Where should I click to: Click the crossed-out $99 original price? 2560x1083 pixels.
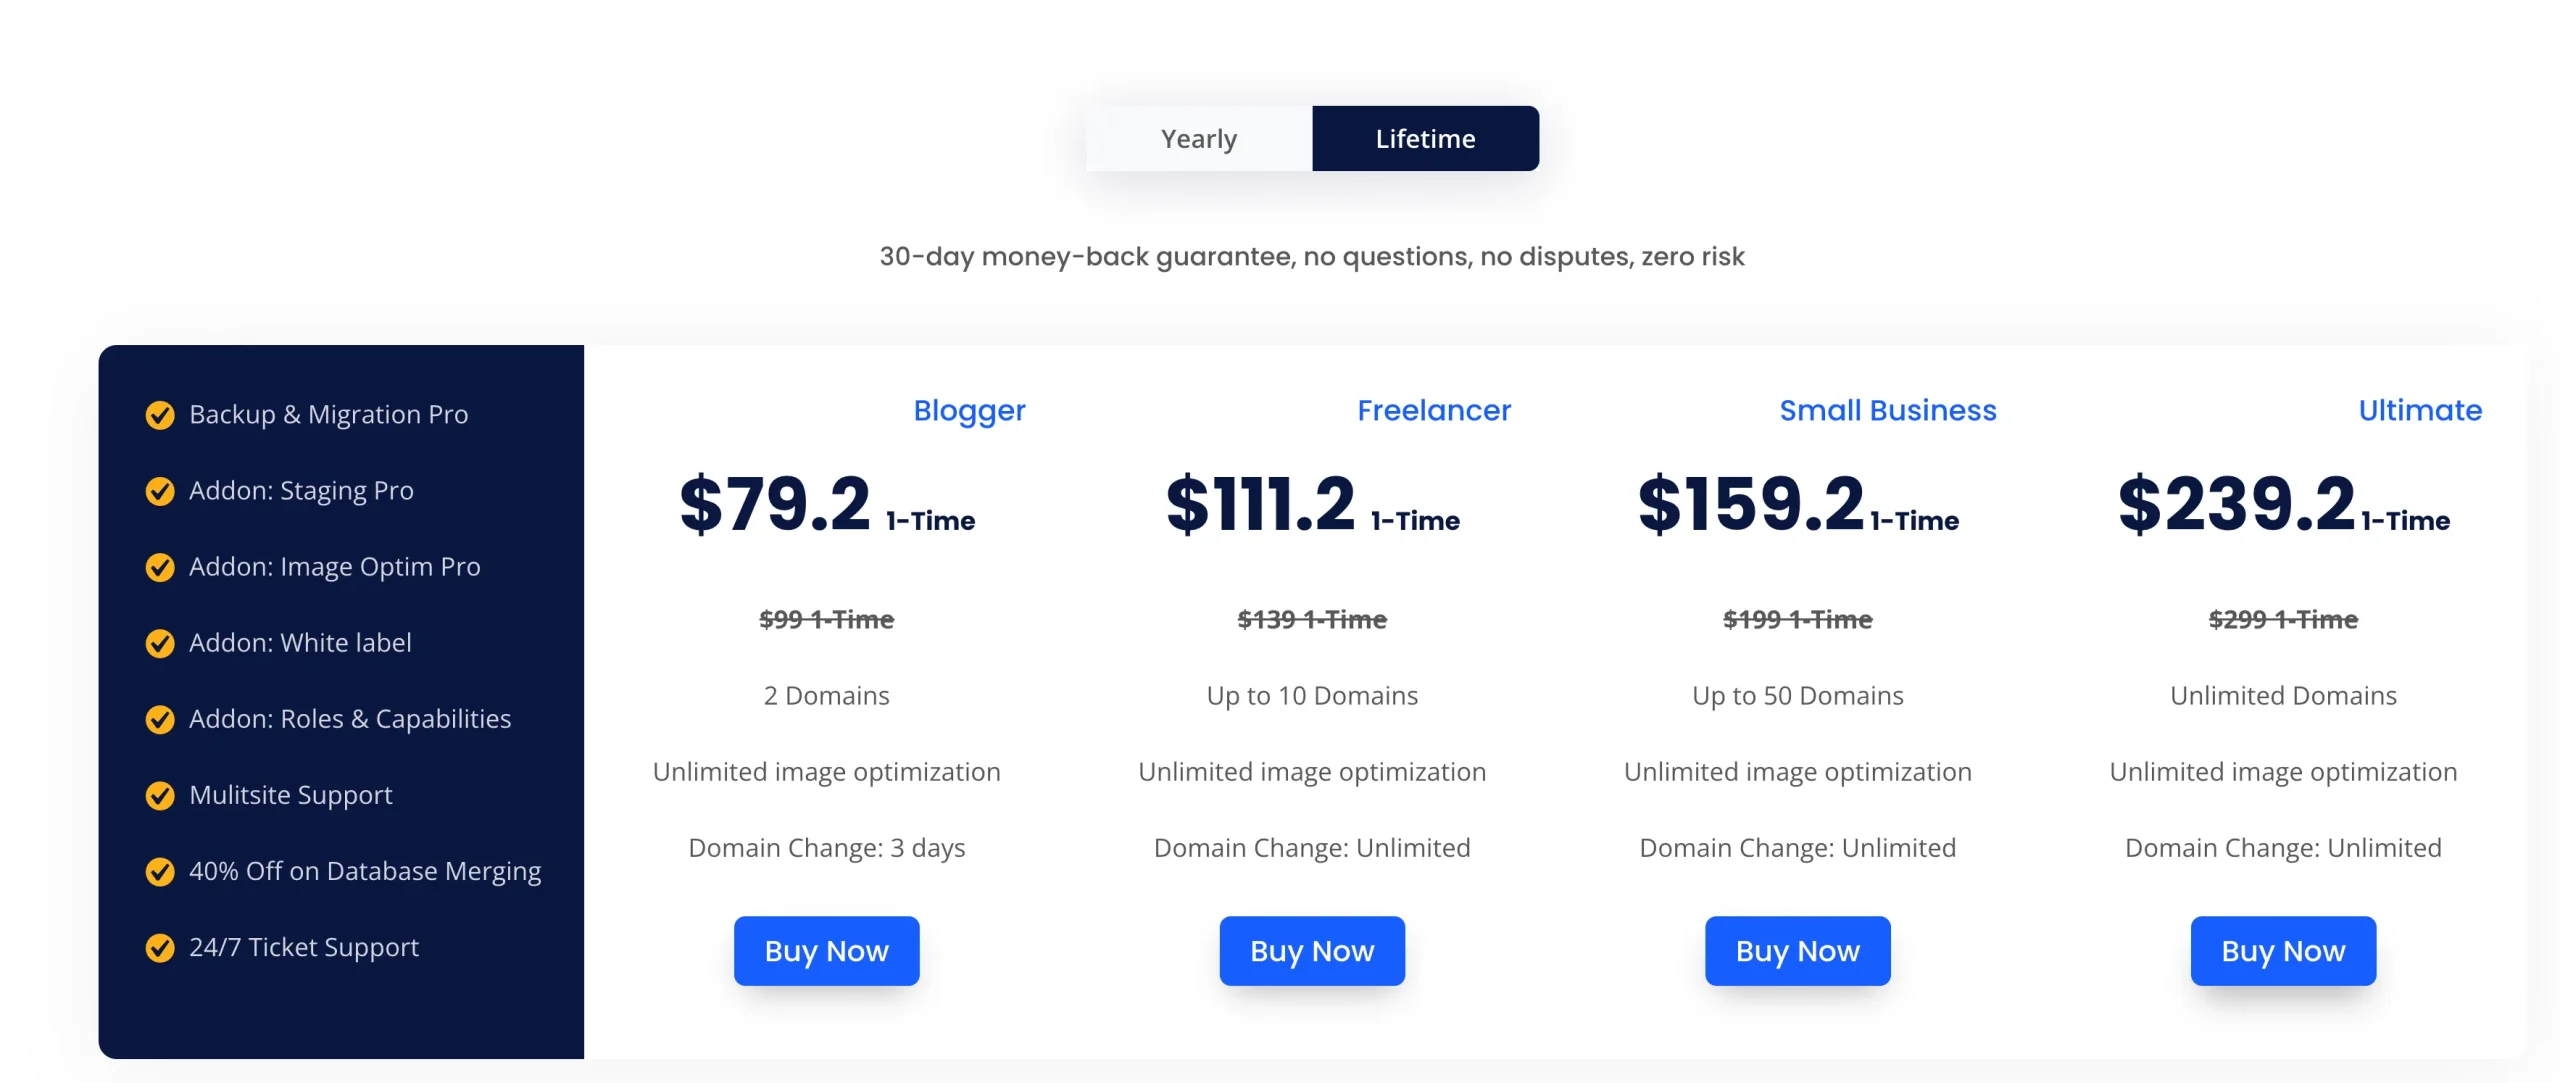tap(826, 619)
